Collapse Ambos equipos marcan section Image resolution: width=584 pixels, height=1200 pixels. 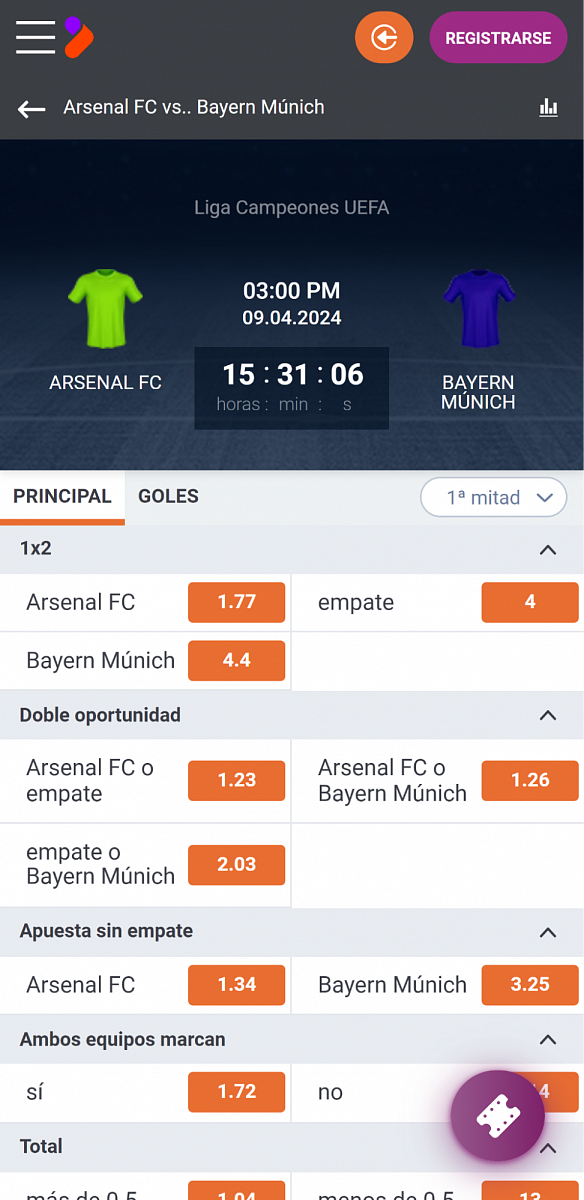click(547, 1040)
